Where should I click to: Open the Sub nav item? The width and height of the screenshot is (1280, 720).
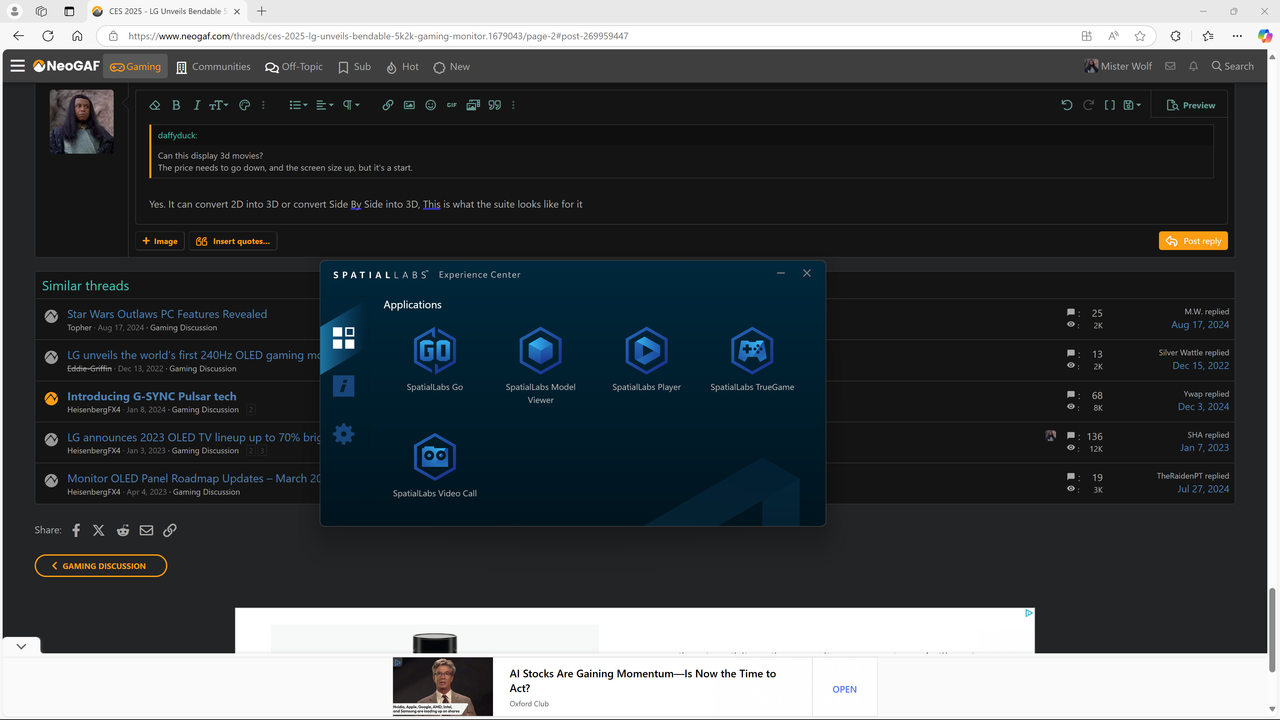click(x=354, y=67)
